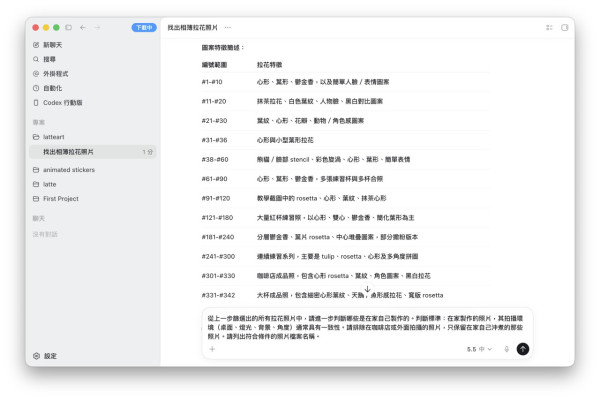Viewport: 600px width, 400px height.
Task: Click the #11-#20 table cell
Action: (x=214, y=101)
